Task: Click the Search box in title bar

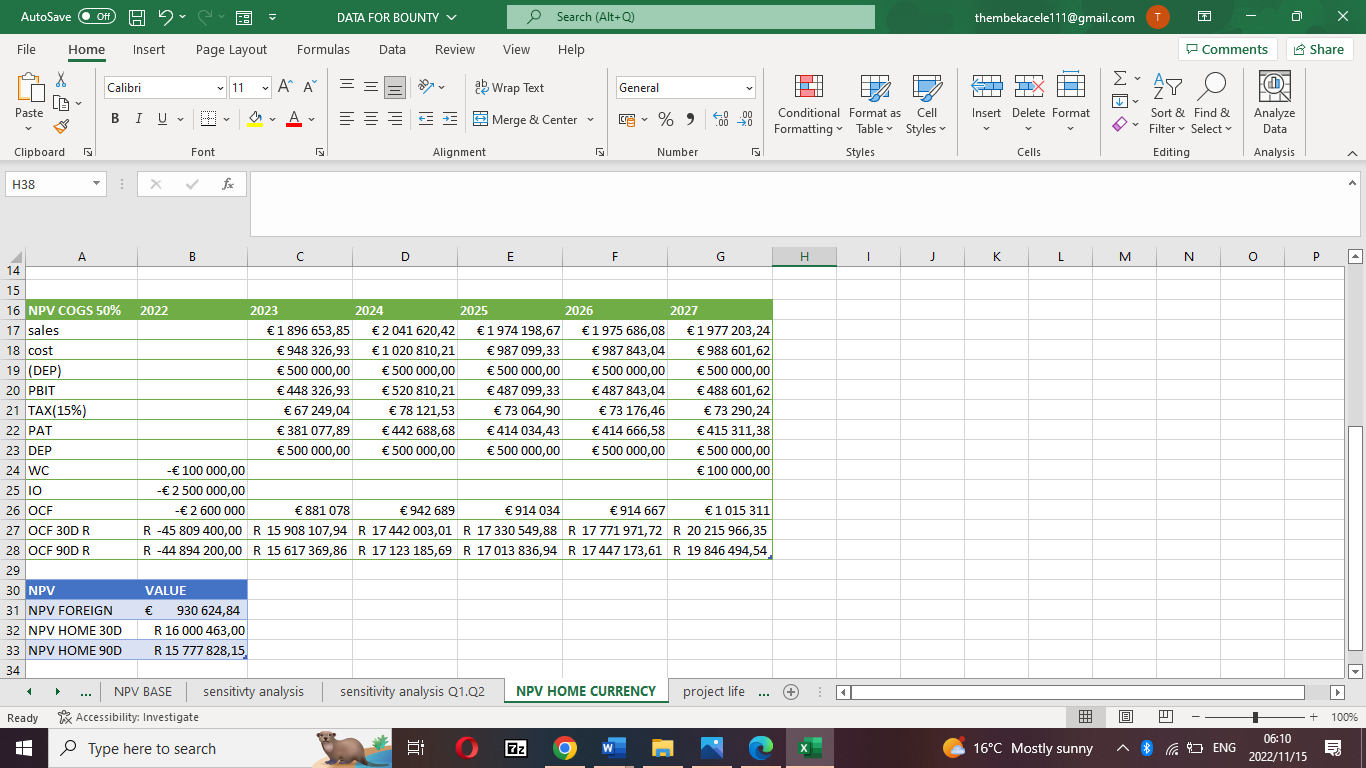Action: (x=691, y=17)
